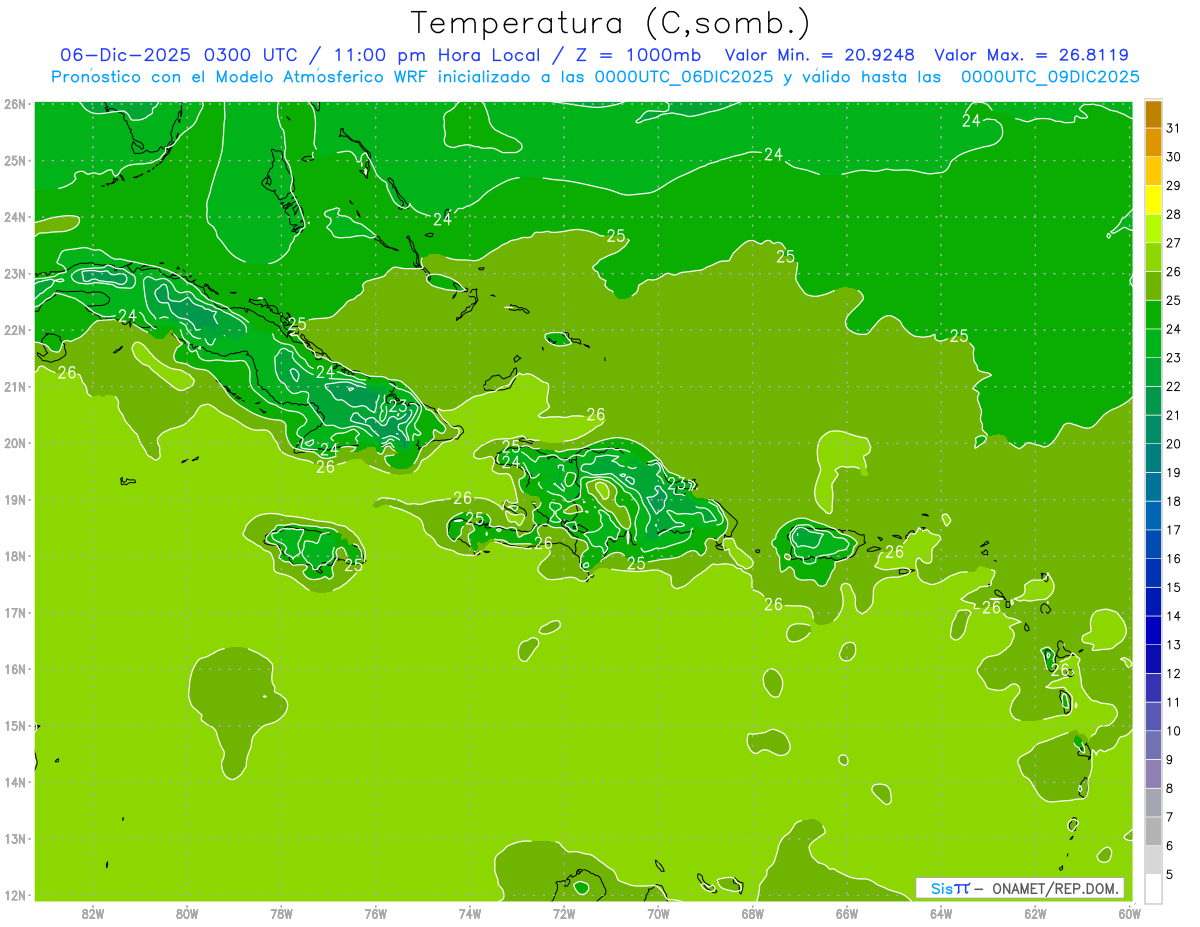Click the 'Temperatura (C,somb.)' title
The width and height of the screenshot is (1200, 927).
coord(611,23)
